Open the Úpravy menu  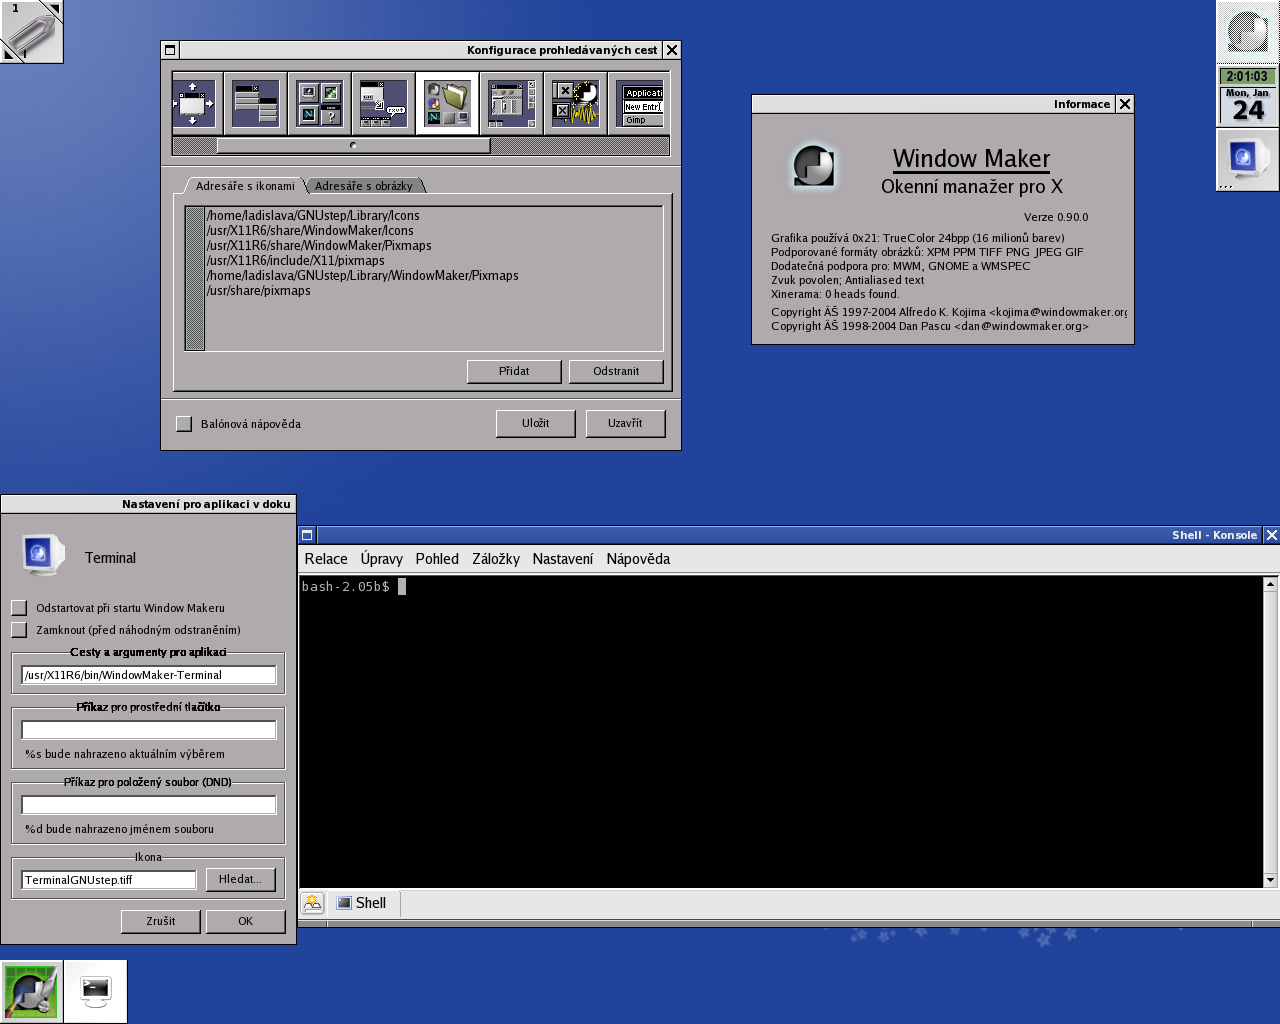click(x=382, y=559)
